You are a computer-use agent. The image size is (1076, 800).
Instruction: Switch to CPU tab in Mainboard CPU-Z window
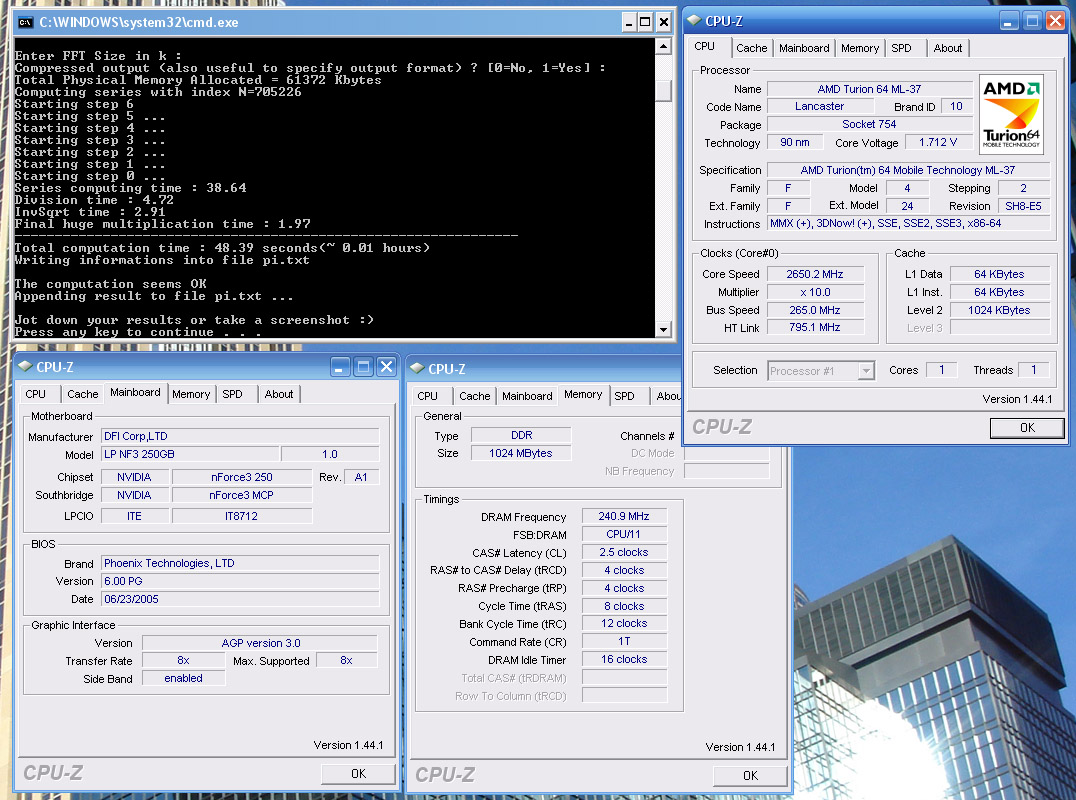click(36, 395)
